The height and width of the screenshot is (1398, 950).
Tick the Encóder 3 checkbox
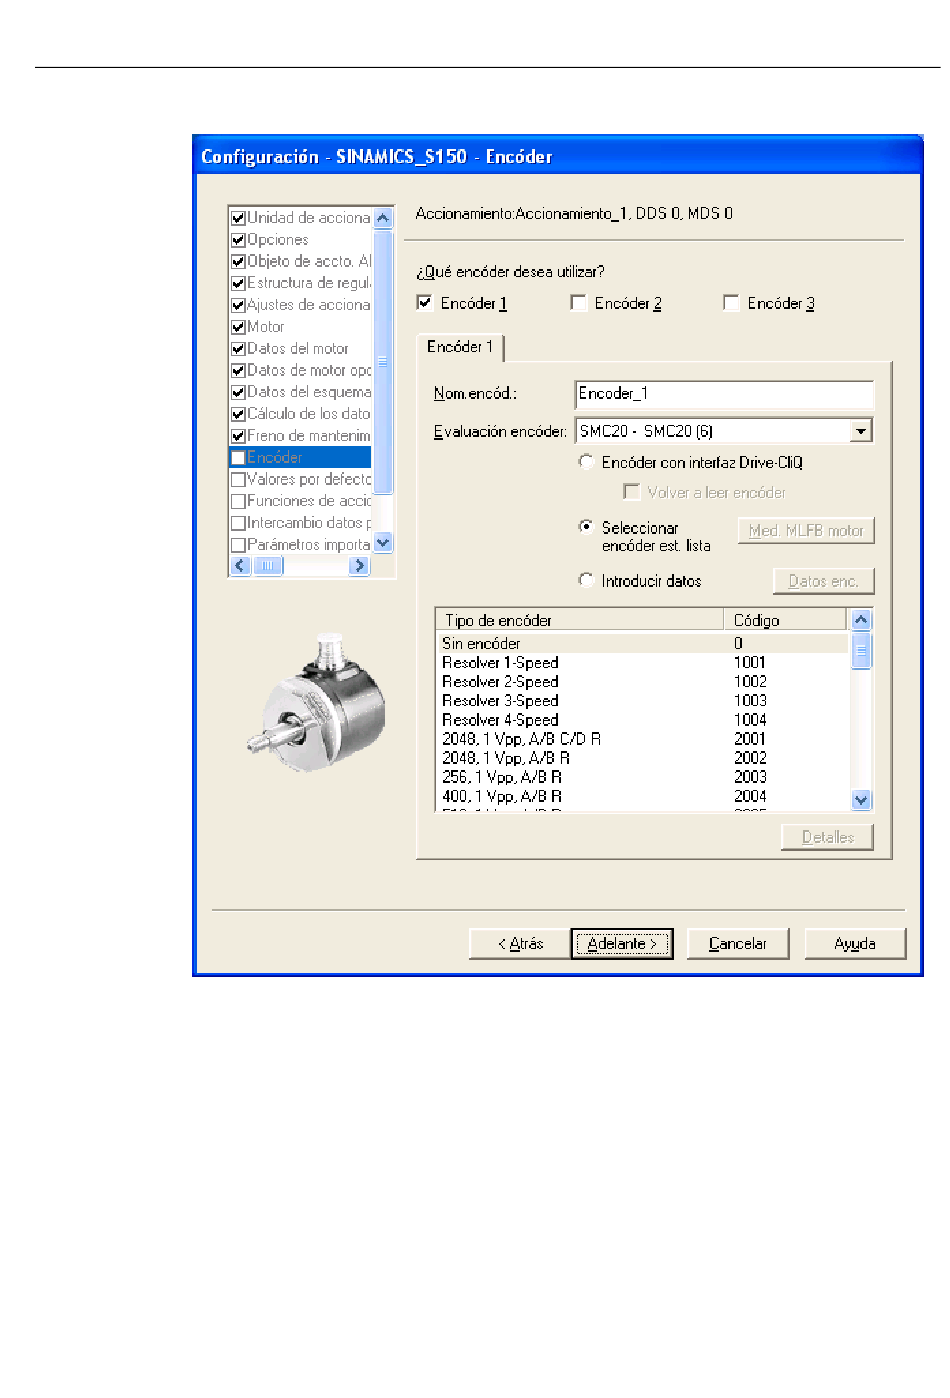pyautogui.click(x=731, y=303)
